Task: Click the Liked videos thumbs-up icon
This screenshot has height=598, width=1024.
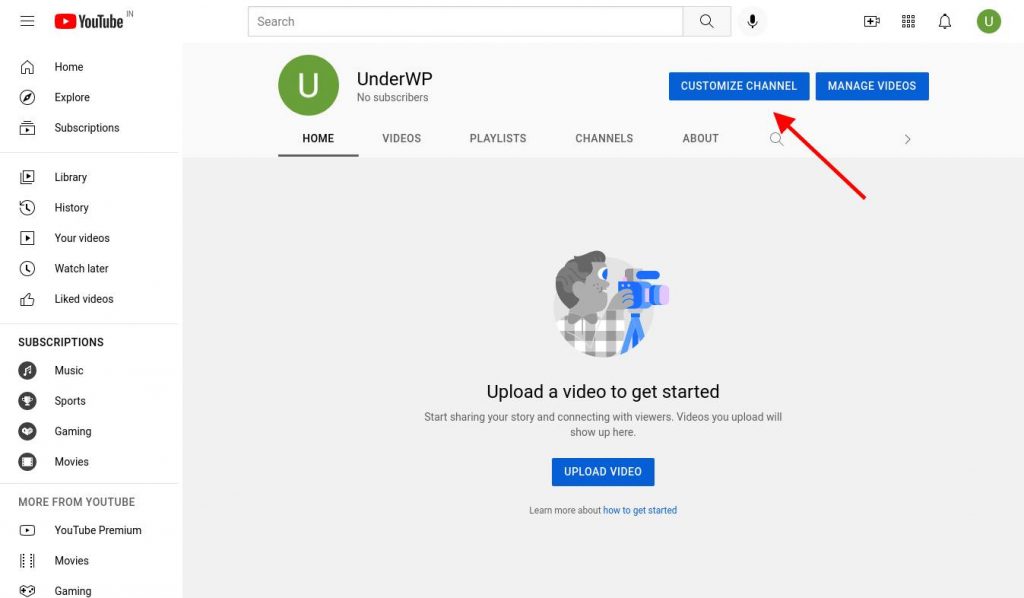Action: click(27, 299)
